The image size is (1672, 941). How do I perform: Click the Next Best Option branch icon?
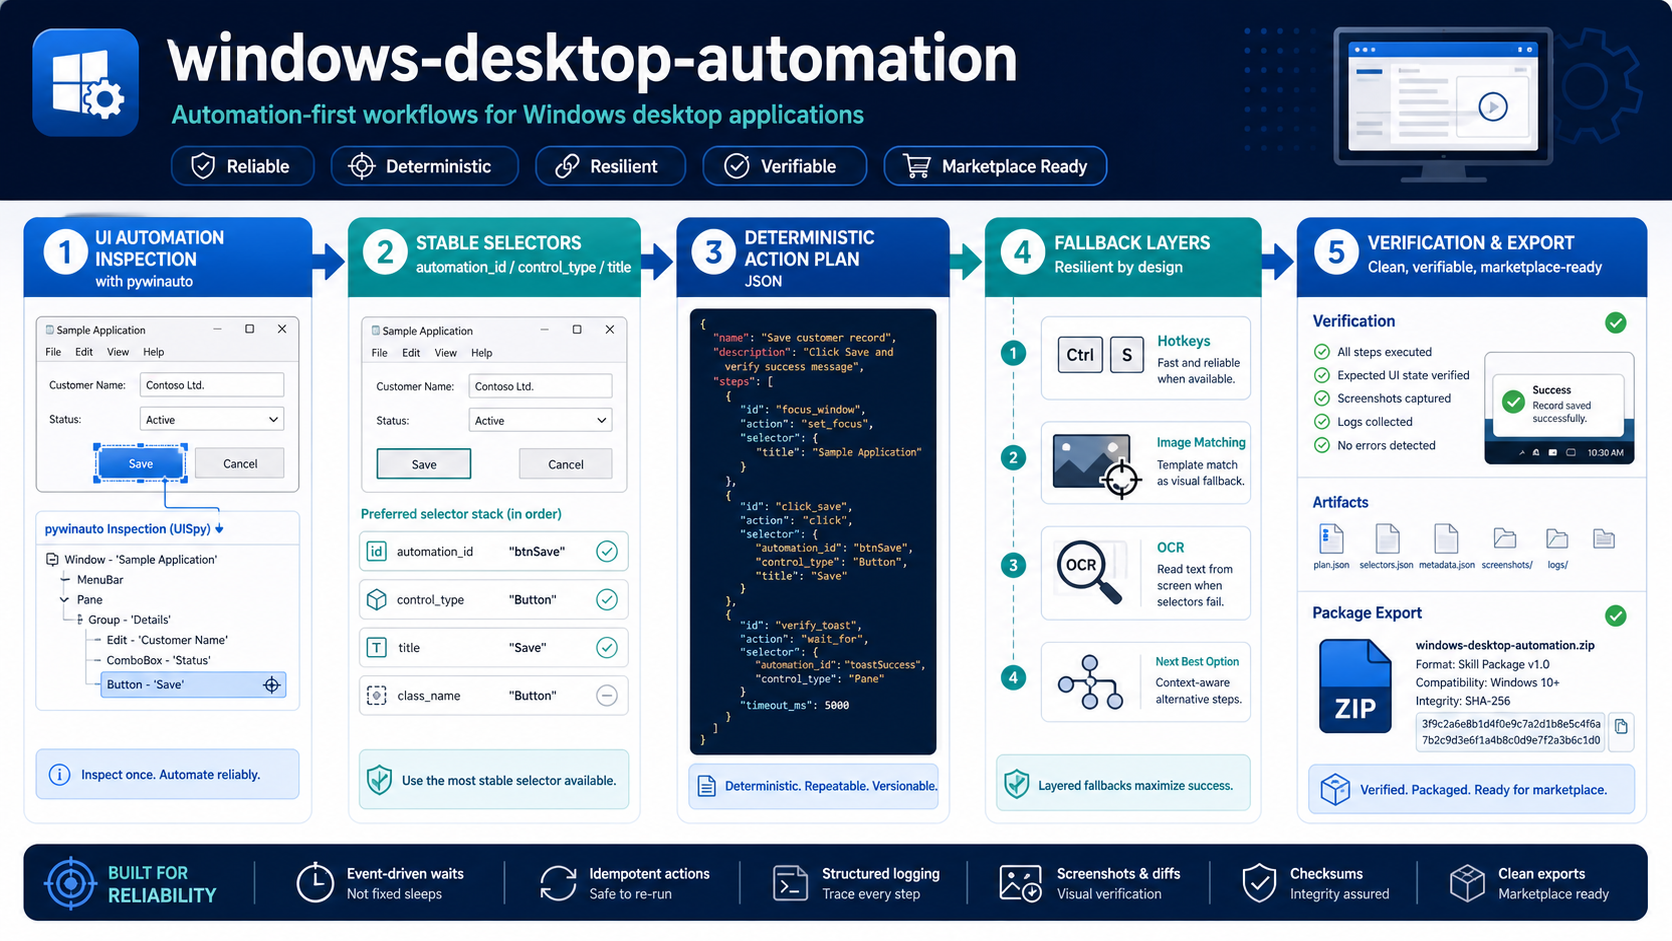coord(1090,683)
